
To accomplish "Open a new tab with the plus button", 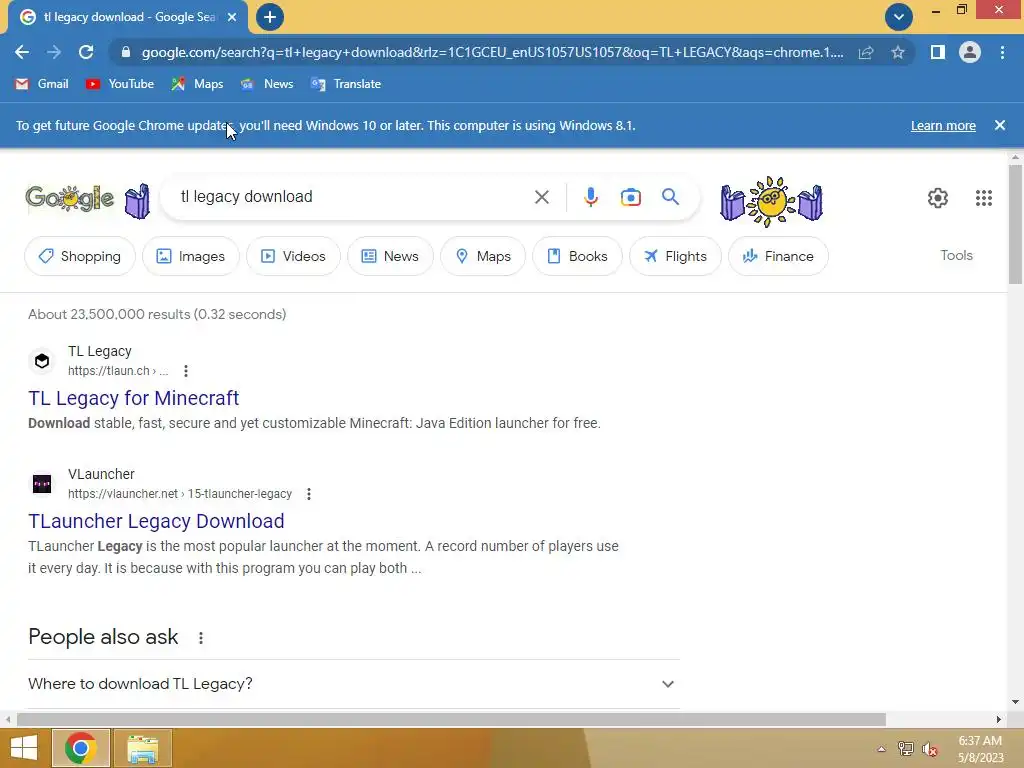I will point(270,17).
